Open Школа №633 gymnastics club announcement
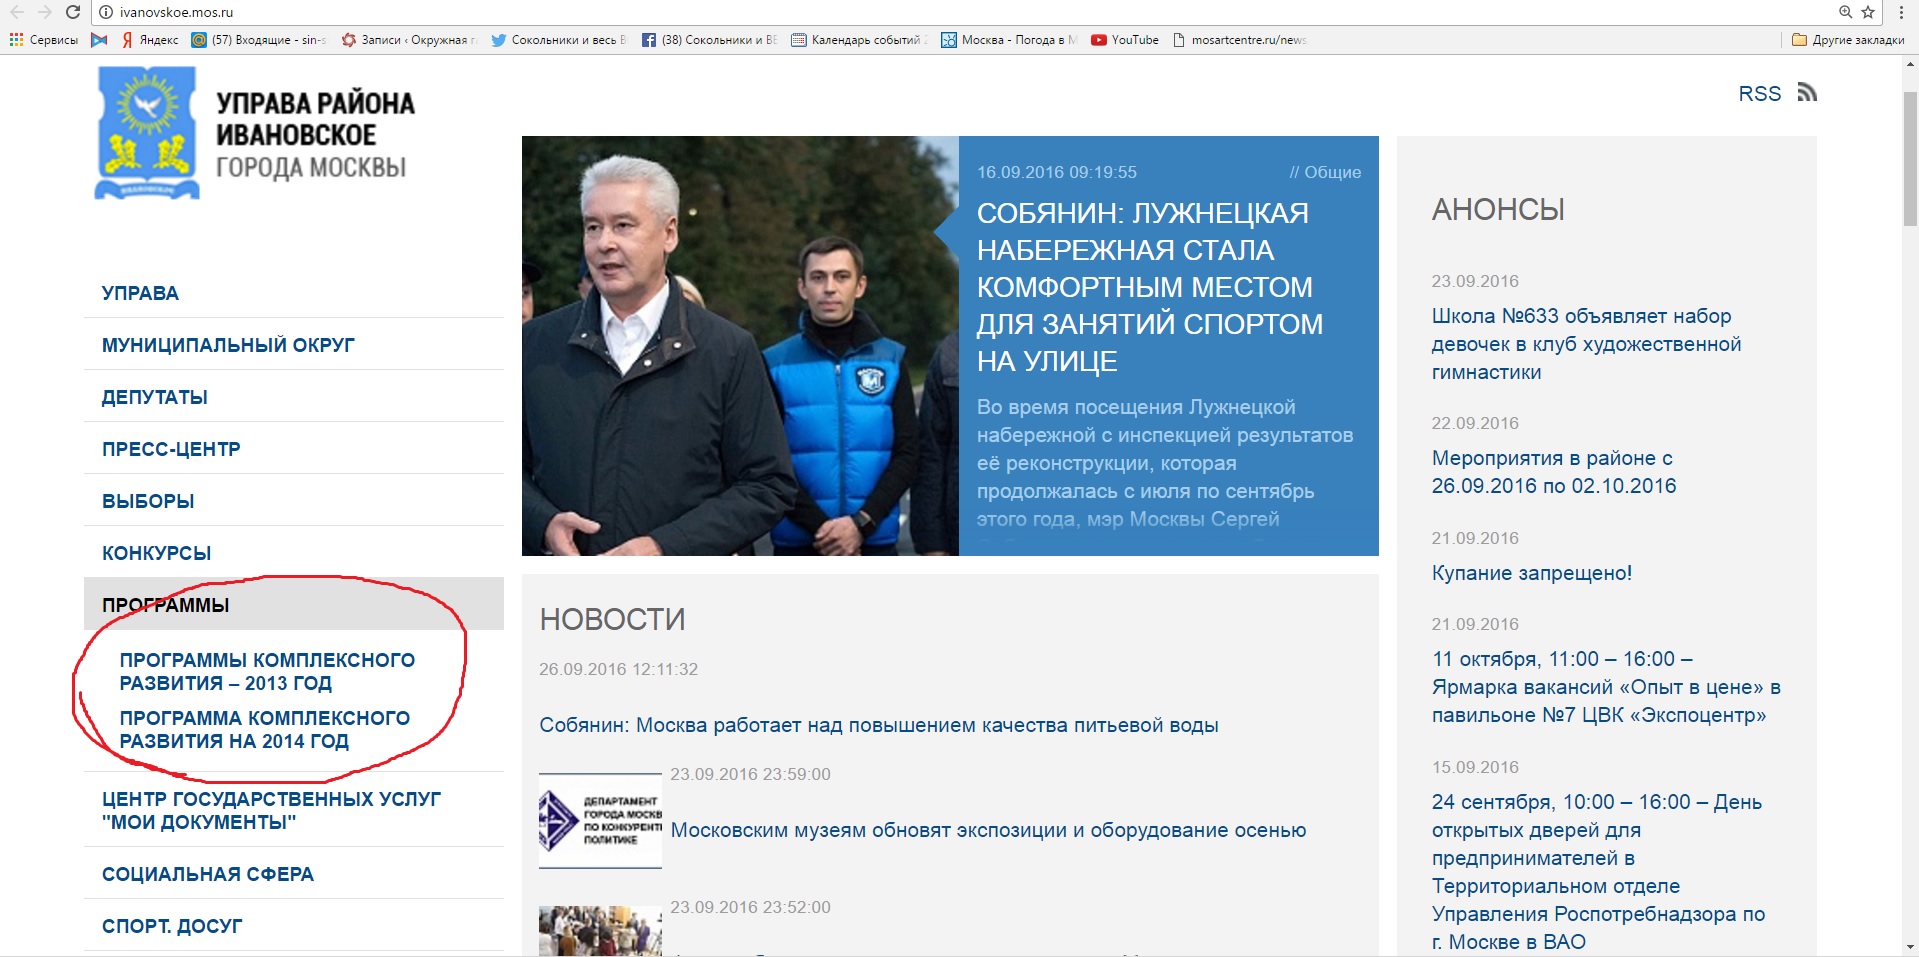 pos(1586,344)
